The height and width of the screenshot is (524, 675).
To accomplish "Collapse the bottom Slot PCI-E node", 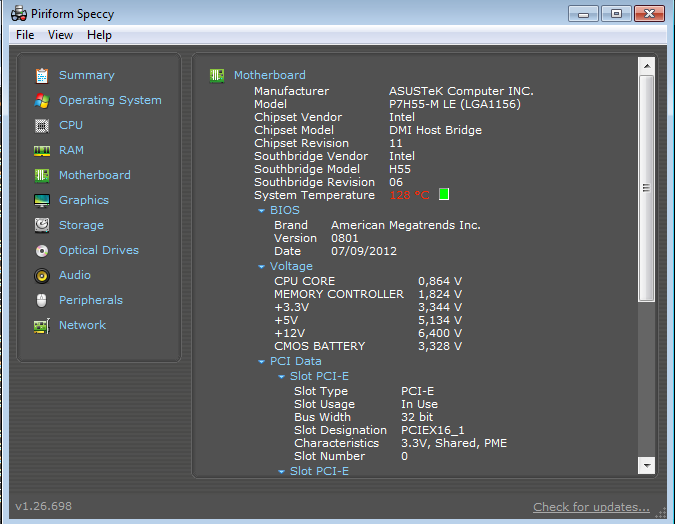I will pyautogui.click(x=281, y=472).
